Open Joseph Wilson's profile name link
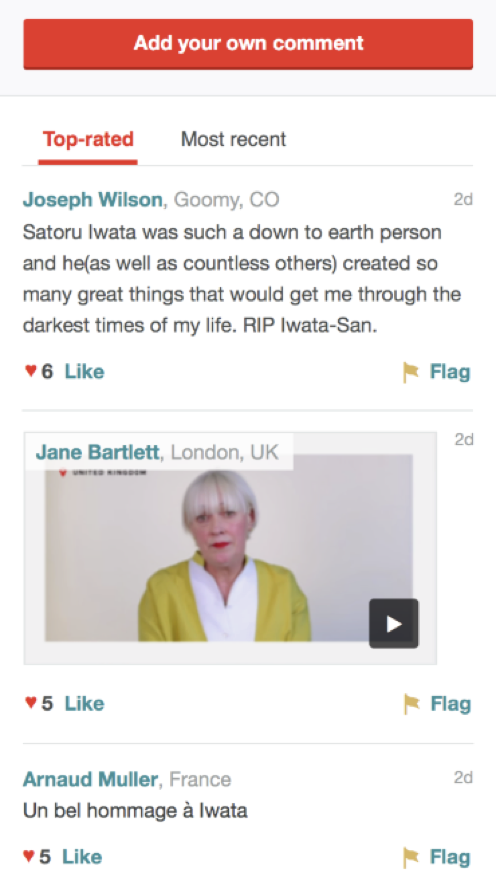The height and width of the screenshot is (881, 496). (93, 199)
